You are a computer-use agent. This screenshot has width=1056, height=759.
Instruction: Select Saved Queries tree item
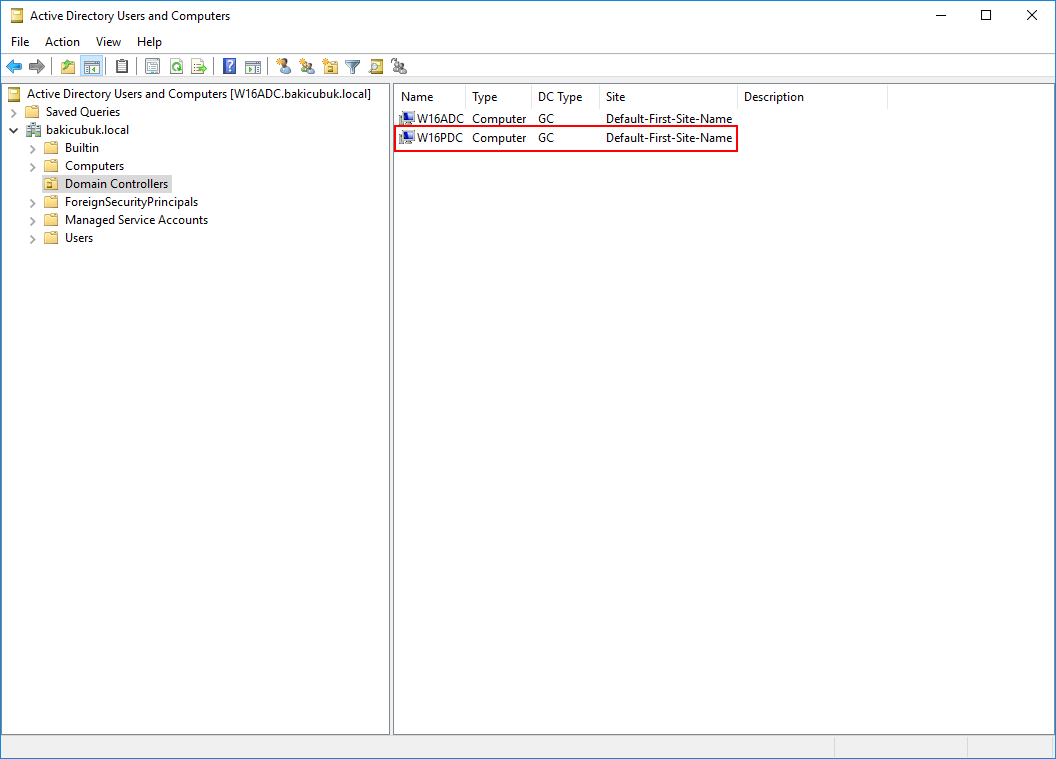[x=83, y=112]
